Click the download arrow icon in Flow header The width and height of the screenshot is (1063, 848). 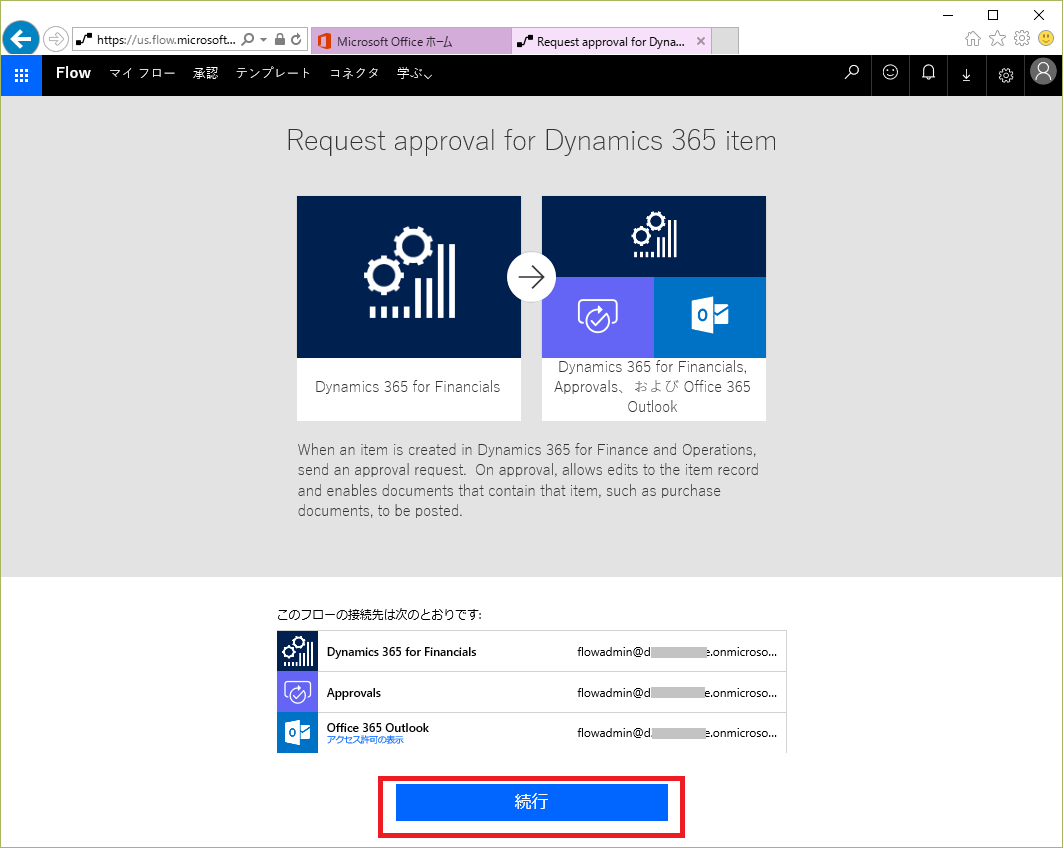coord(966,75)
